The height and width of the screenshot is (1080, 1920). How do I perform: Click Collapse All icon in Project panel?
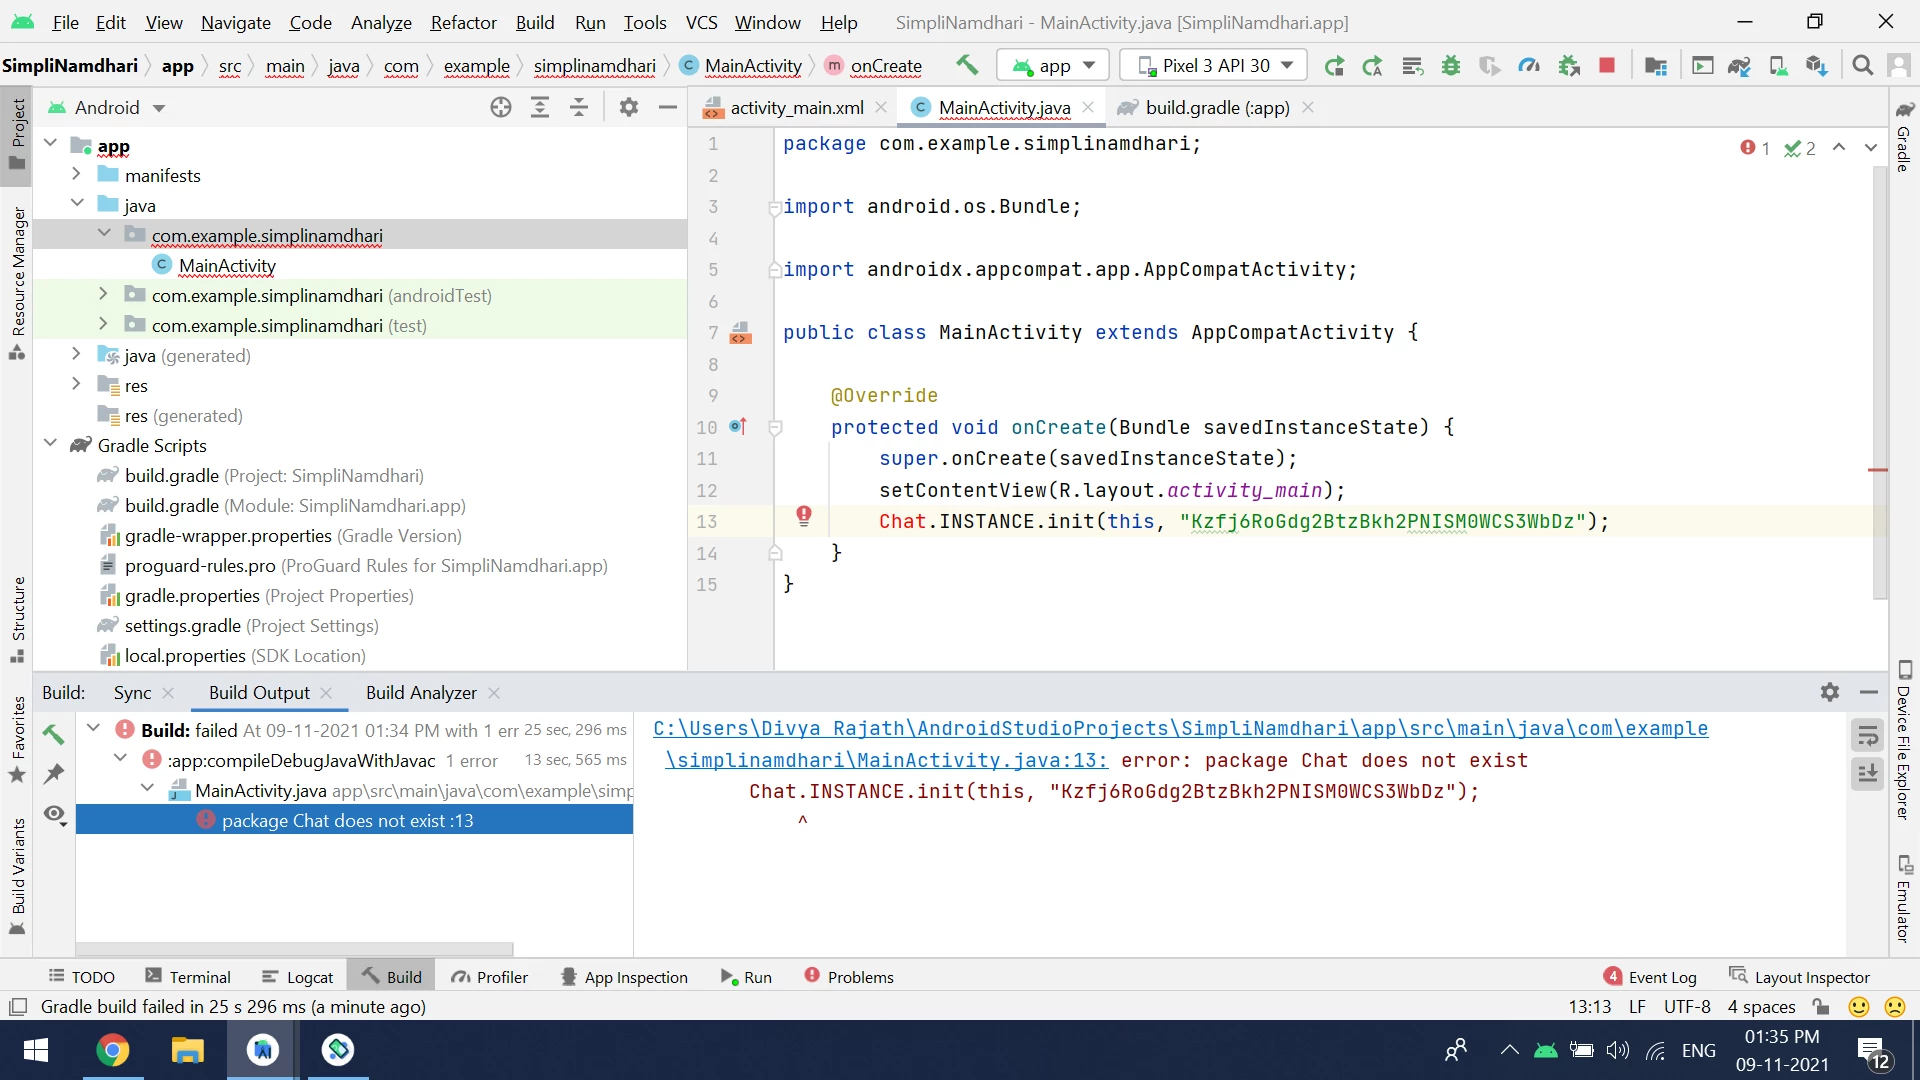coord(579,108)
